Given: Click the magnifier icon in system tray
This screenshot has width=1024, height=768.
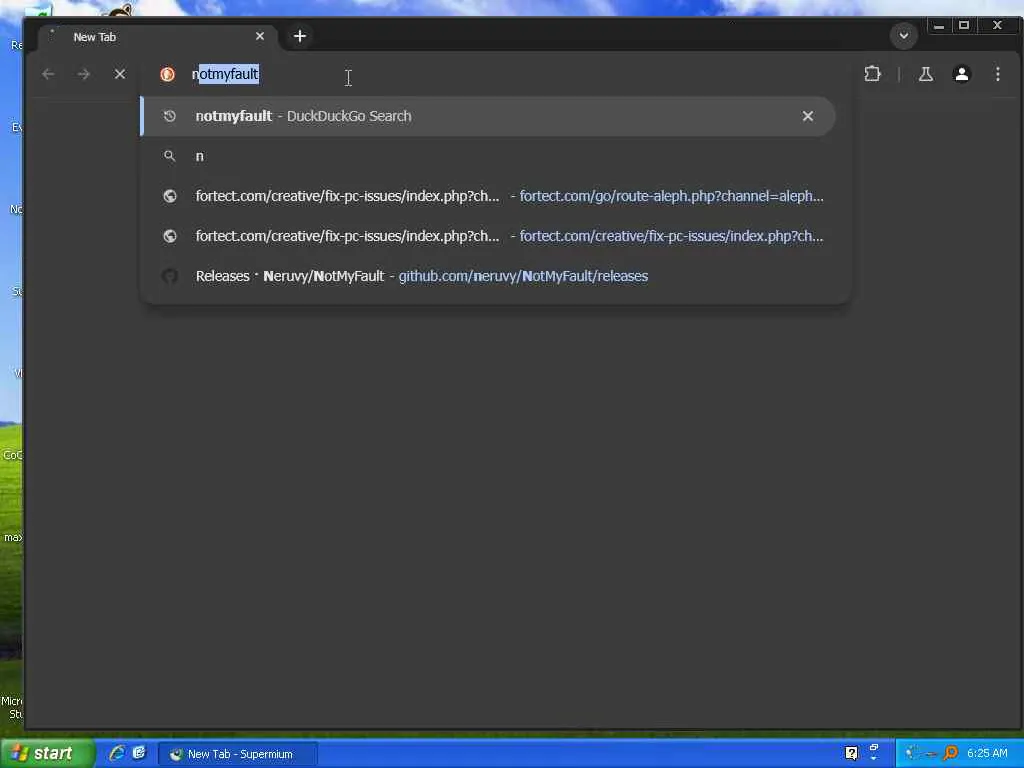Looking at the screenshot, I should 950,754.
